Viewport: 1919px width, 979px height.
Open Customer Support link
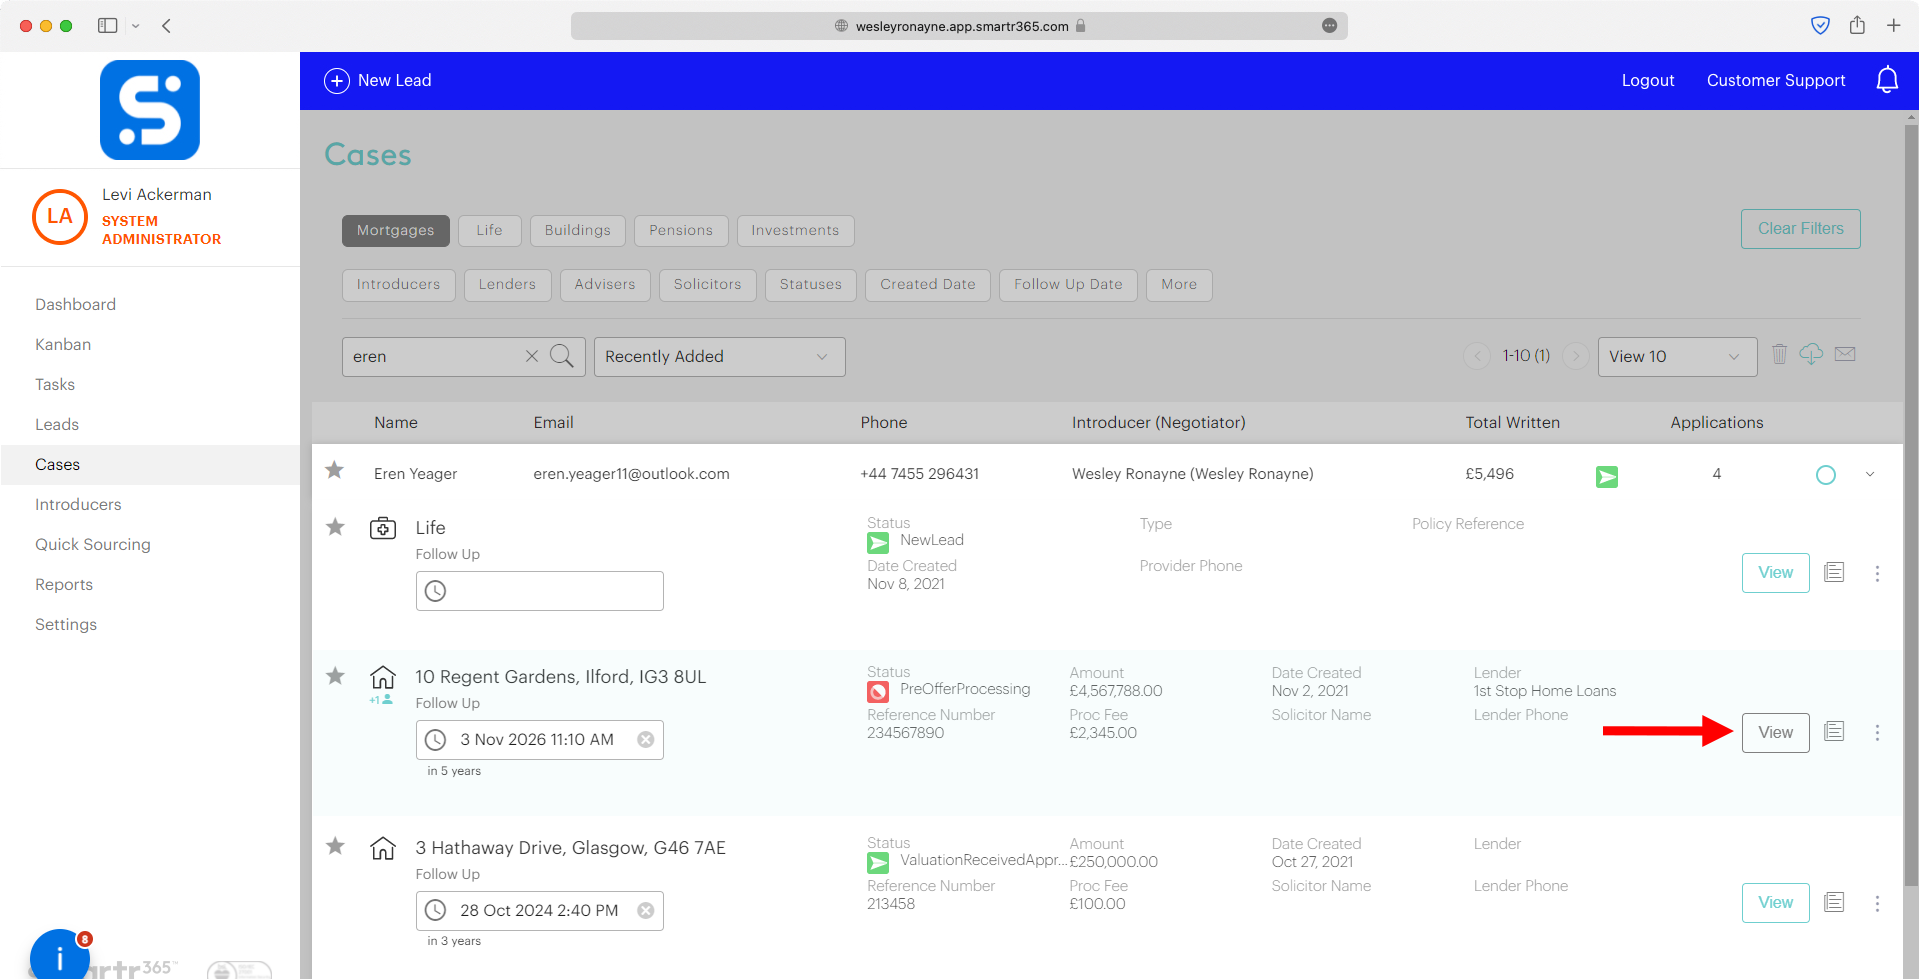(x=1776, y=81)
